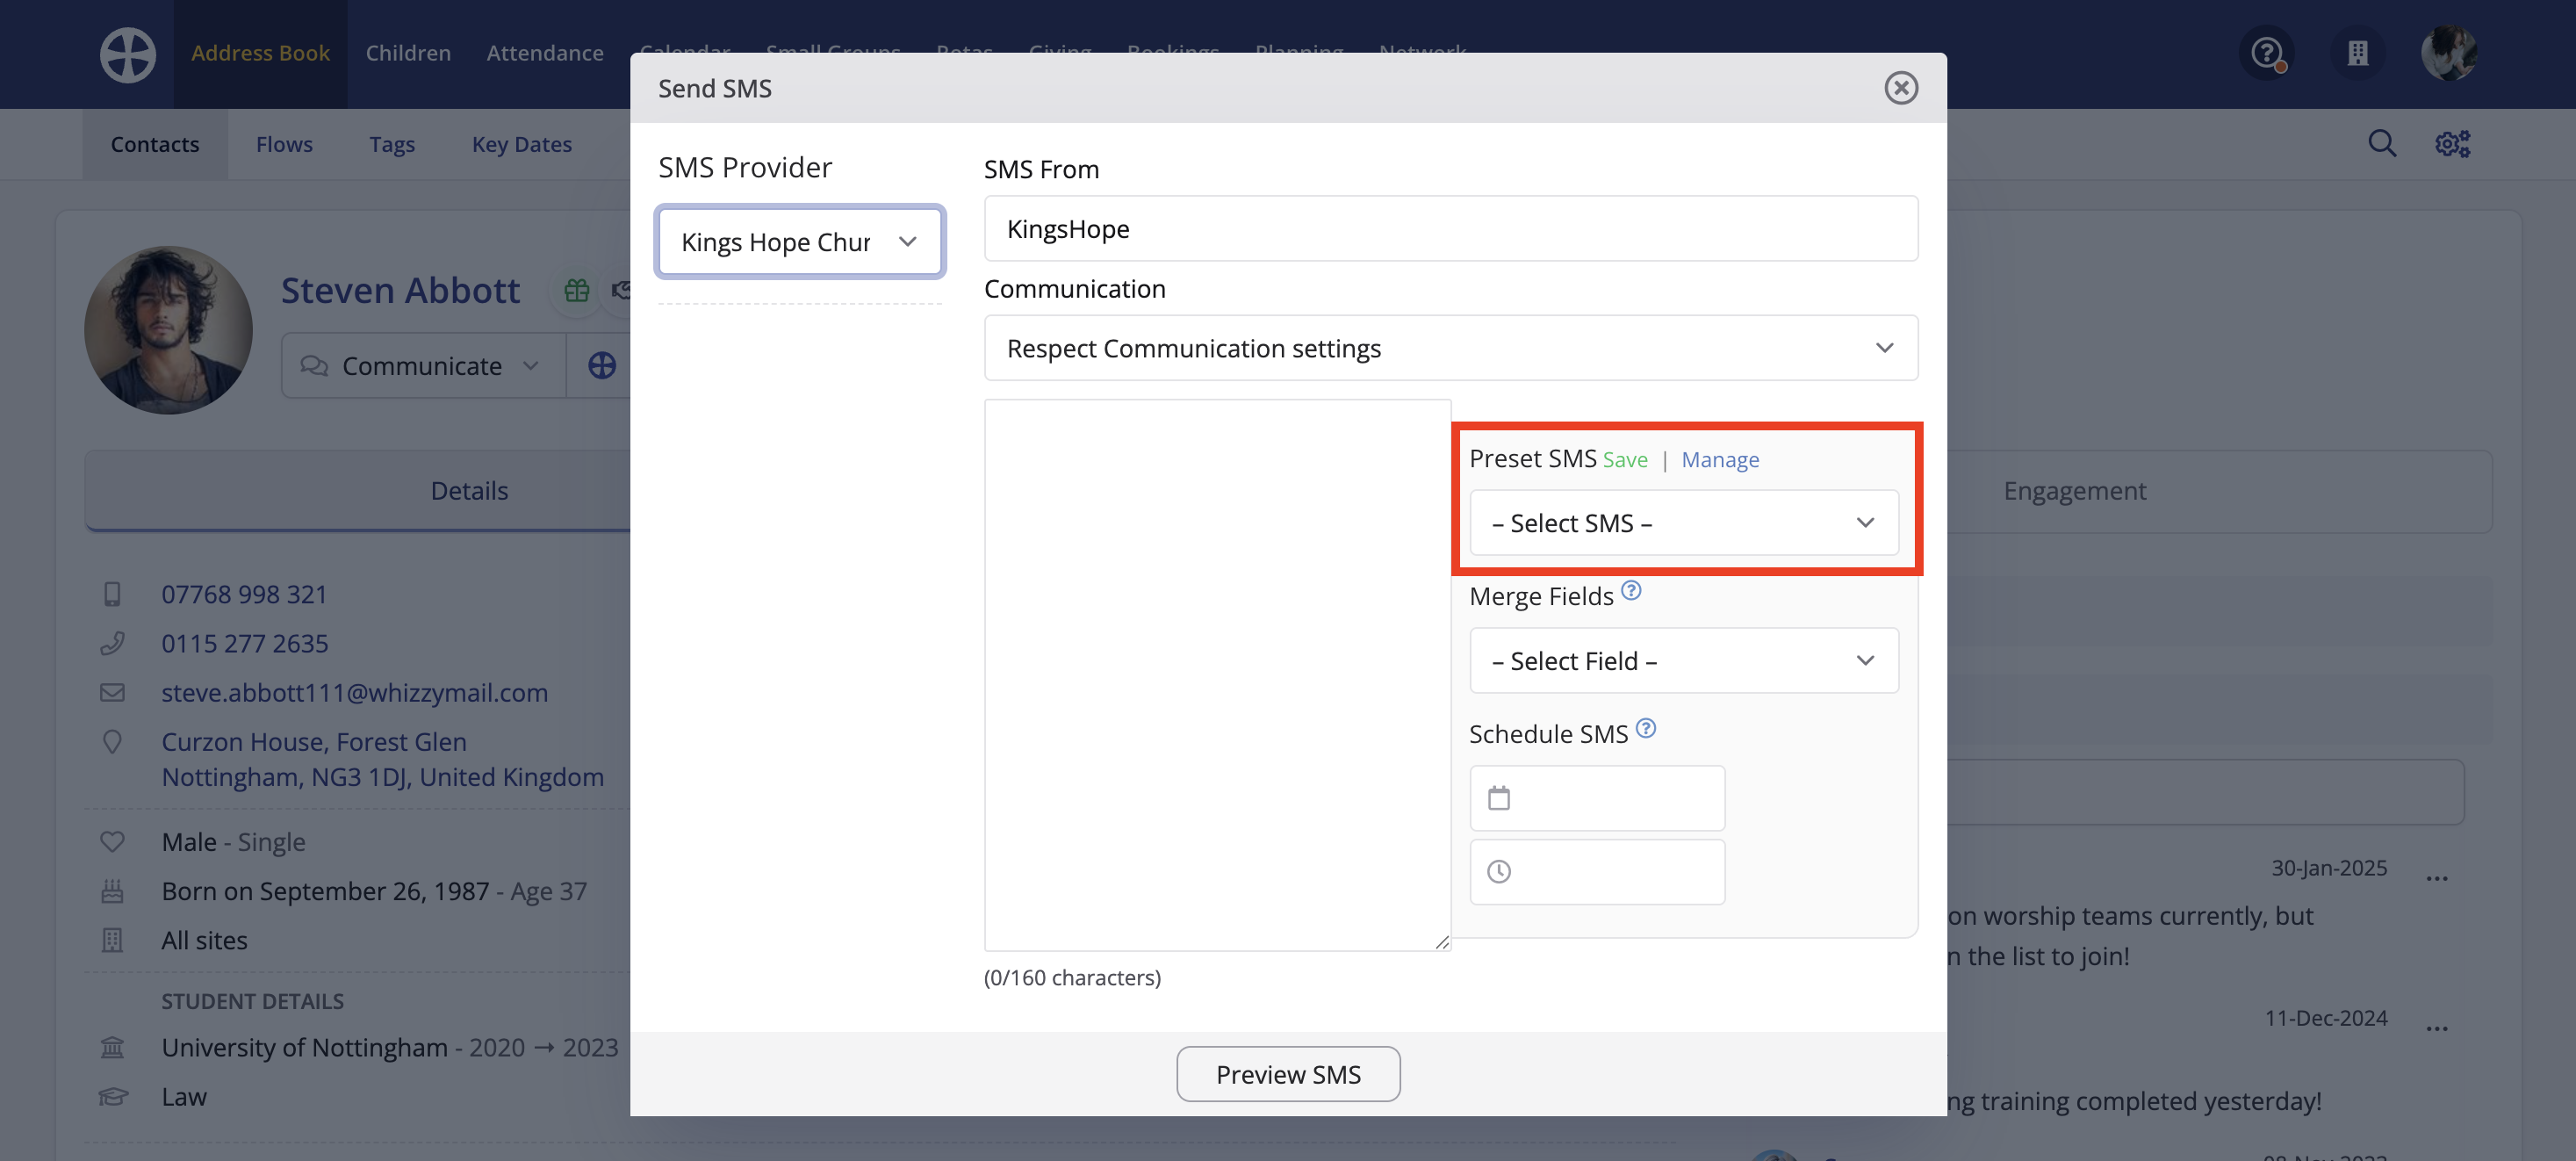2576x1161 pixels.
Task: Click landline number 0115 277 2635
Action: (245, 643)
